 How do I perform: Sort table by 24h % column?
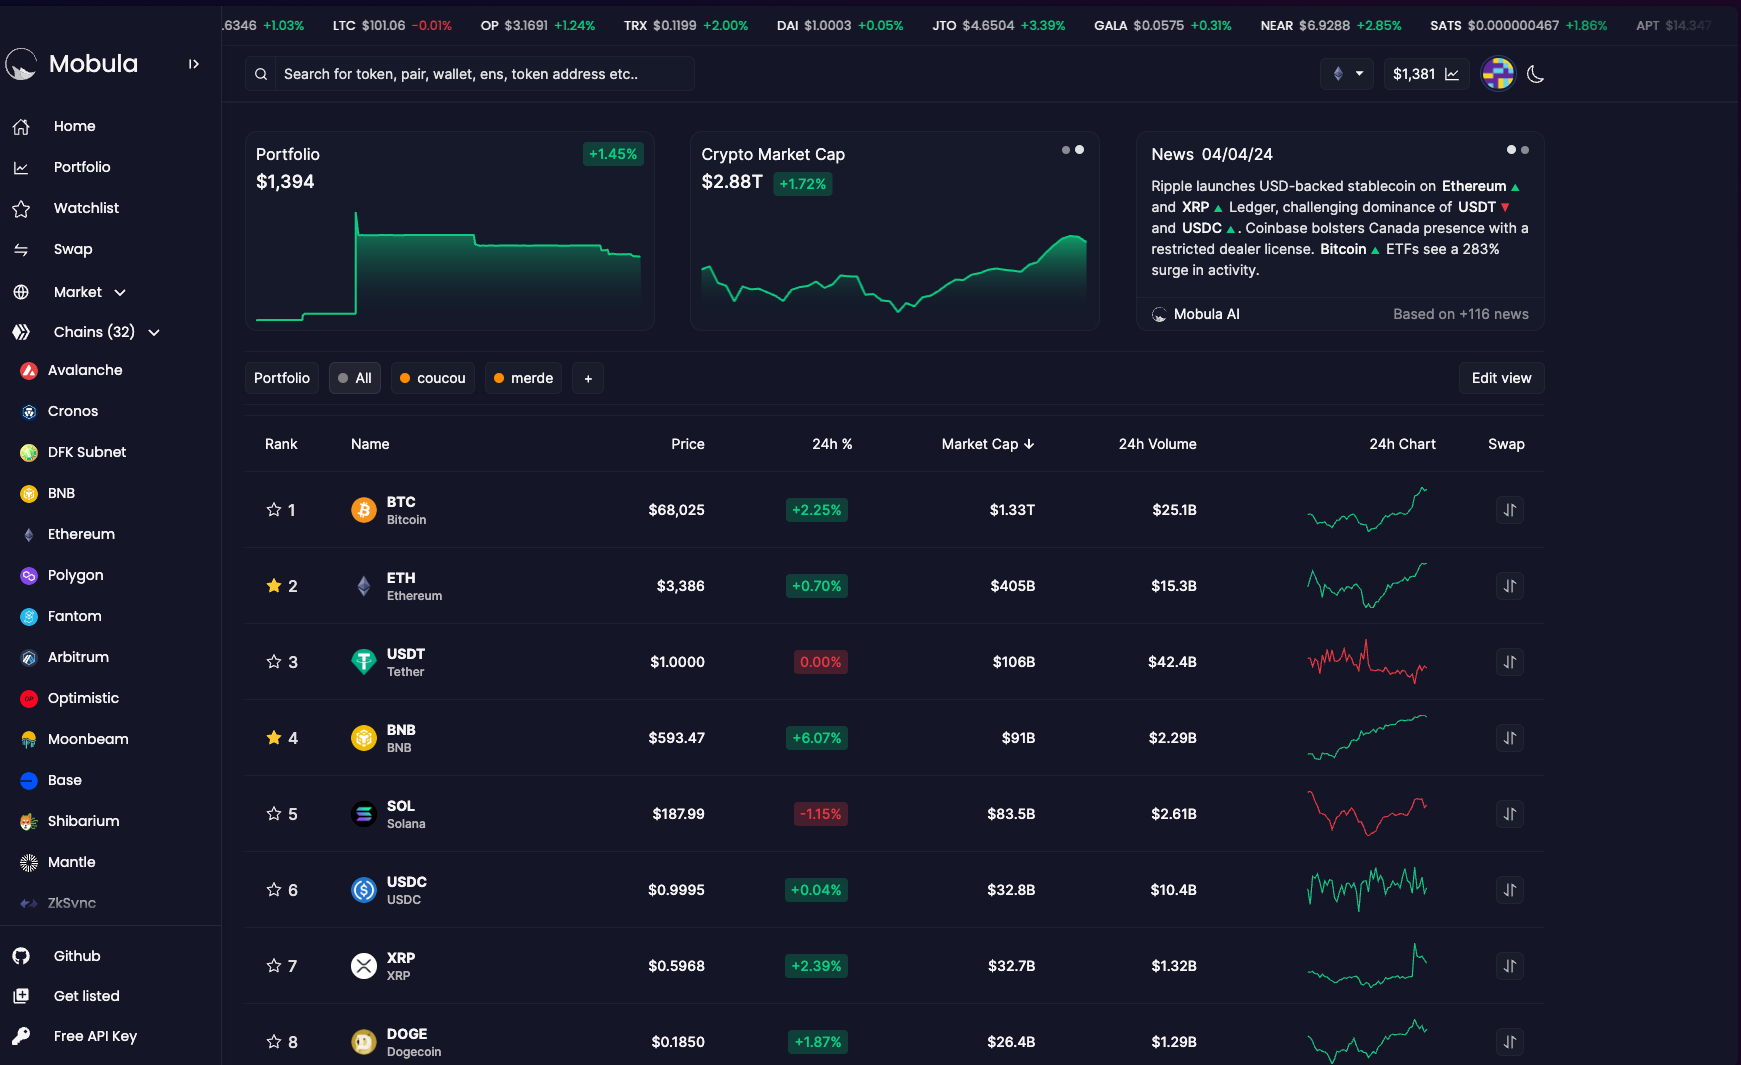[x=832, y=444]
